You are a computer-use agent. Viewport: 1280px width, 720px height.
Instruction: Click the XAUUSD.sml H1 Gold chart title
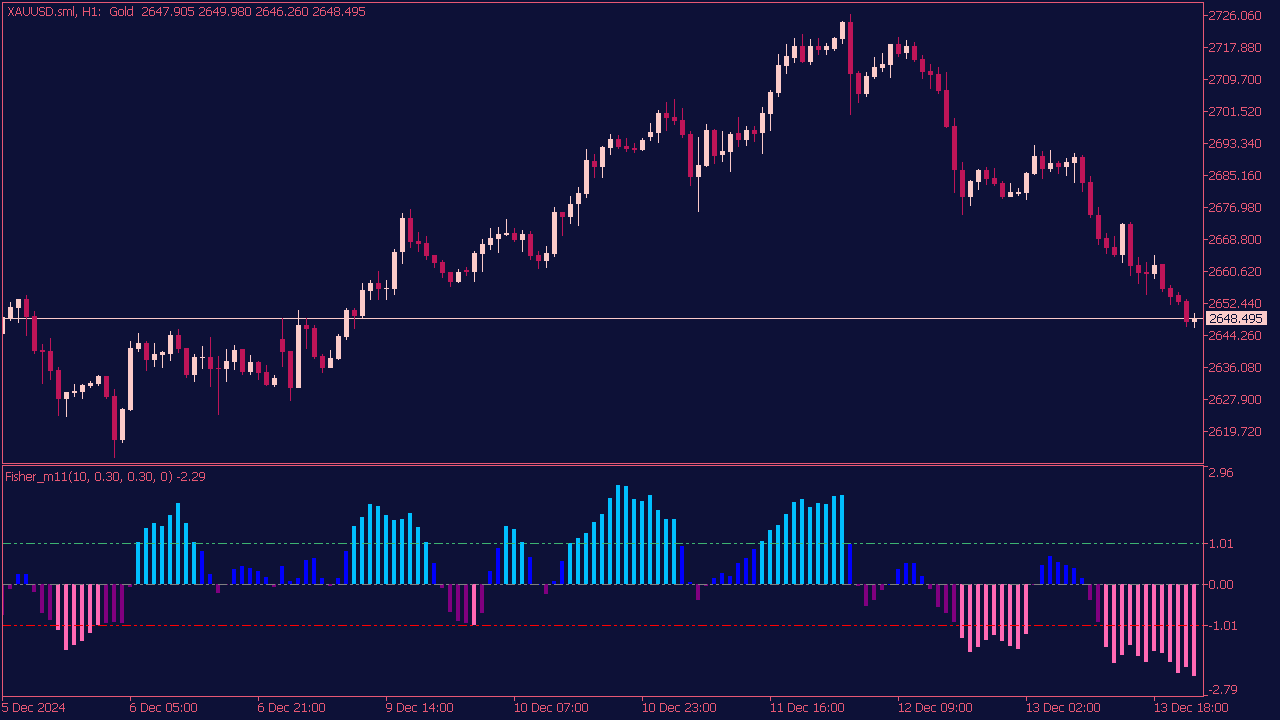click(186, 12)
